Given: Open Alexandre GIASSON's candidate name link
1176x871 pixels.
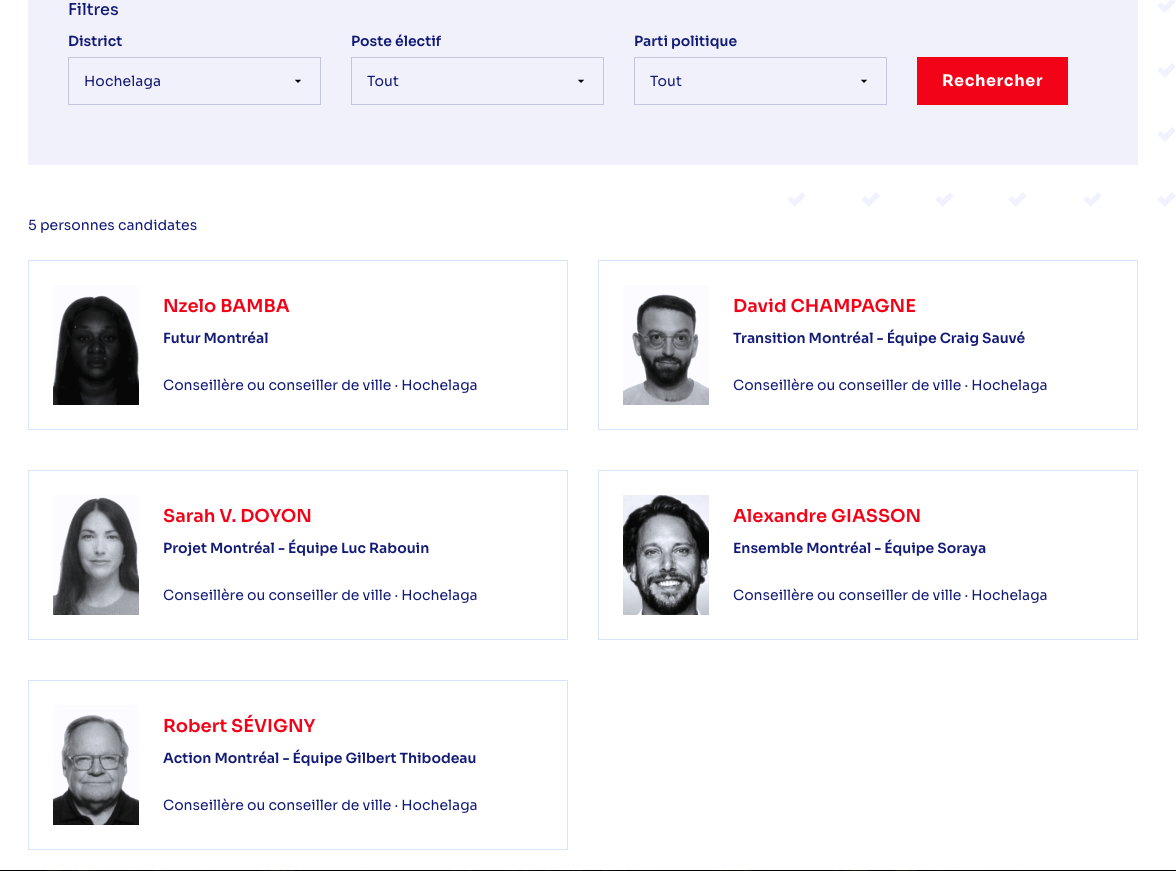Looking at the screenshot, I should pos(826,516).
